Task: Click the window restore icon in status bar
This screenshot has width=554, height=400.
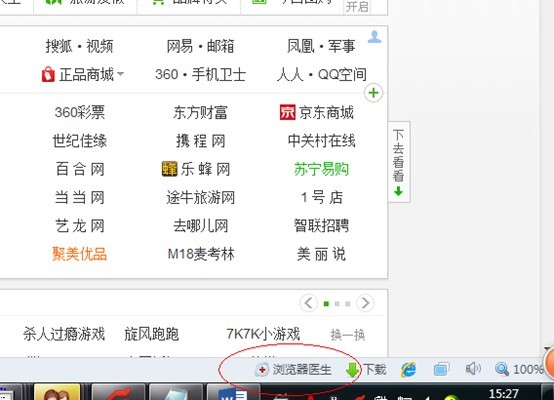Action: point(441,369)
